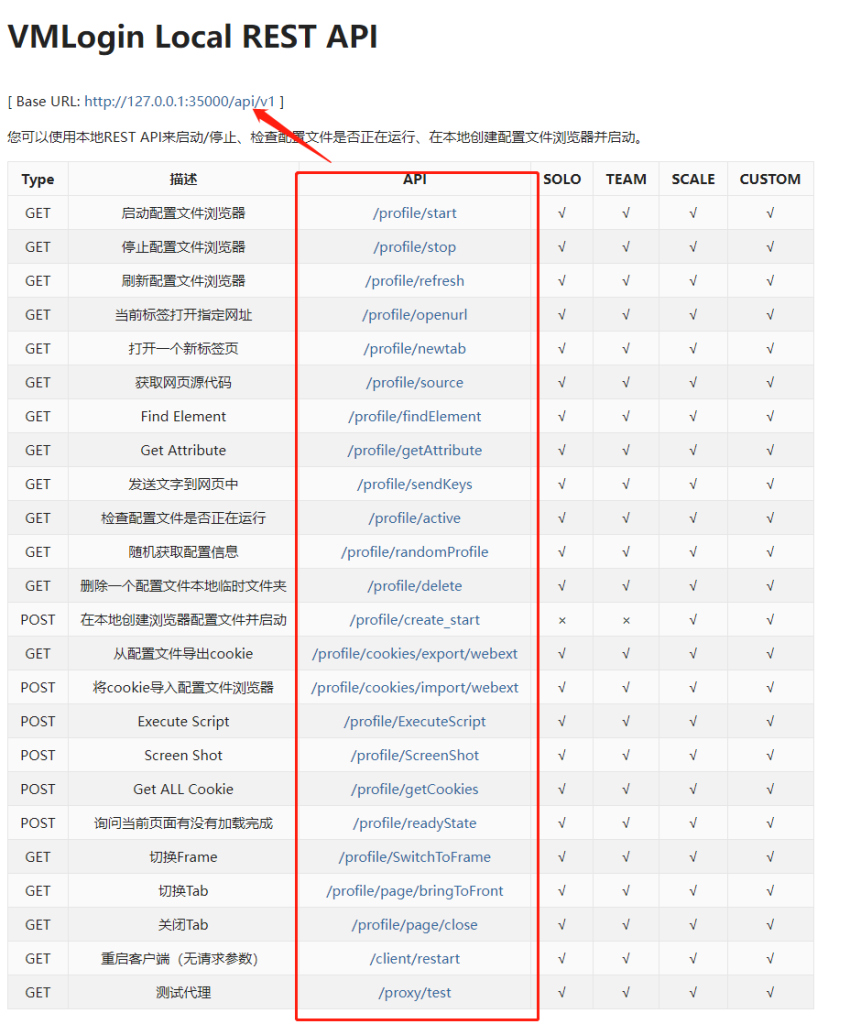
Task: Open the /profile/findElement API link
Action: [414, 416]
